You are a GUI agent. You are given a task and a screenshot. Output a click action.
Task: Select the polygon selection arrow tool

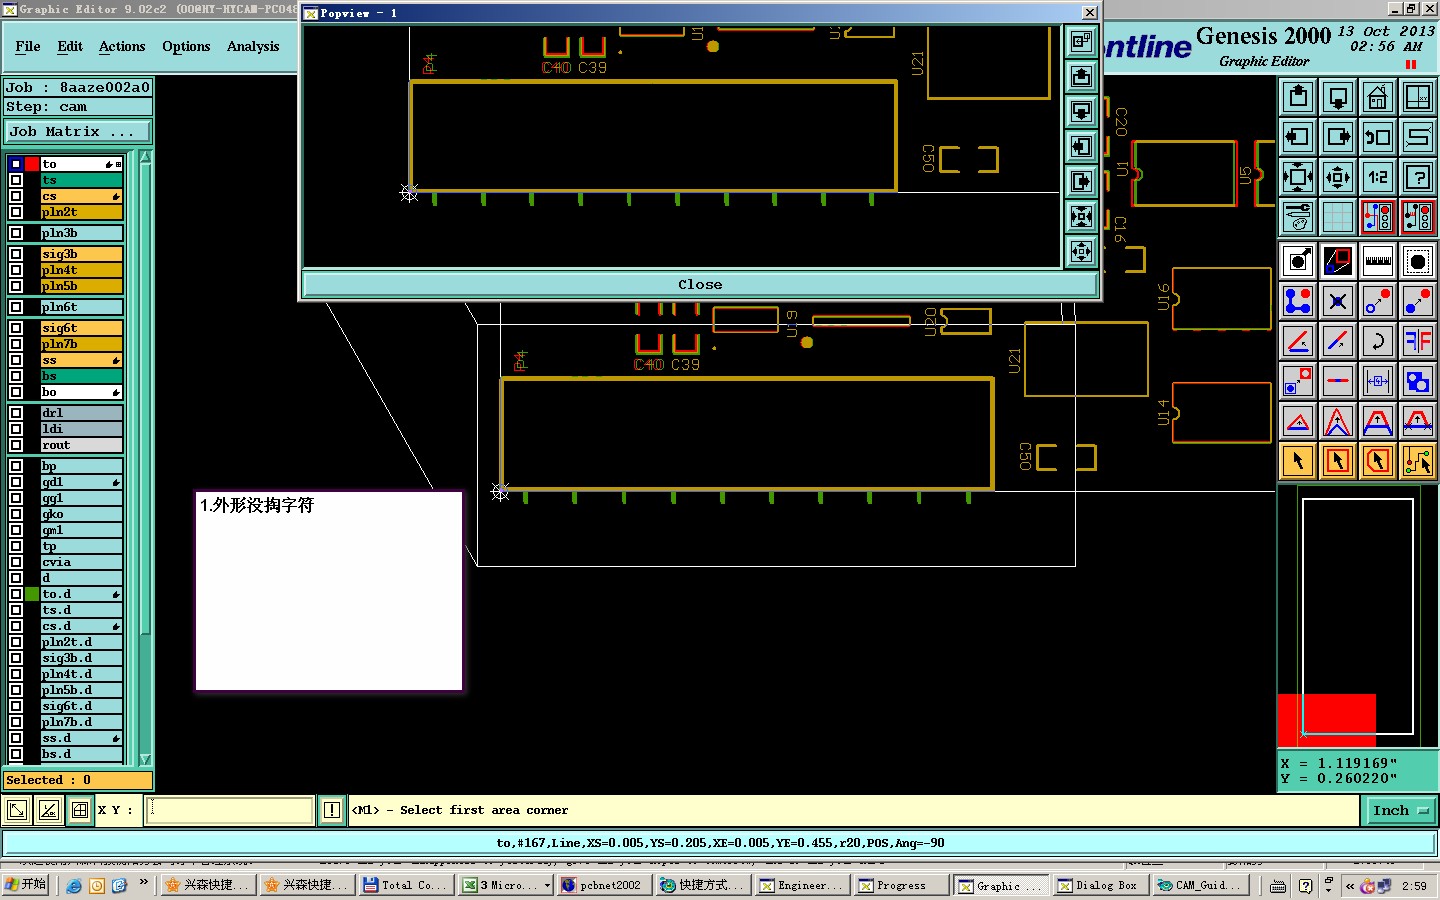click(x=1378, y=461)
